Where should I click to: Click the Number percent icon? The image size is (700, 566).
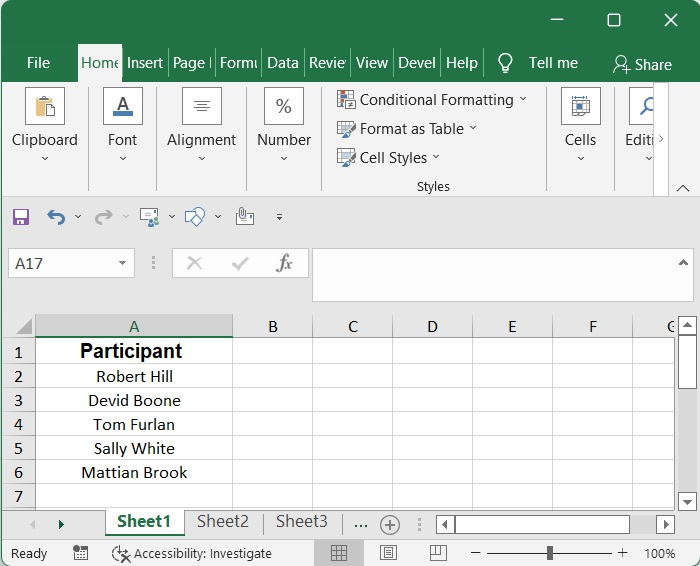pyautogui.click(x=283, y=106)
